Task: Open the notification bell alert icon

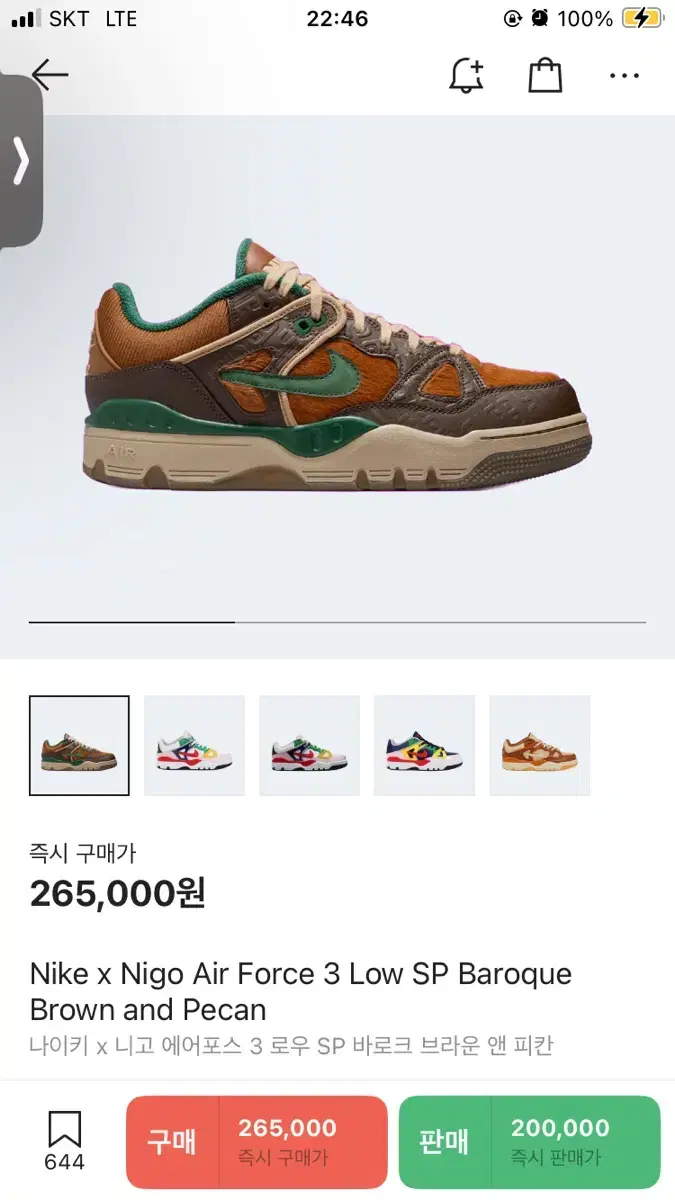Action: pos(467,76)
